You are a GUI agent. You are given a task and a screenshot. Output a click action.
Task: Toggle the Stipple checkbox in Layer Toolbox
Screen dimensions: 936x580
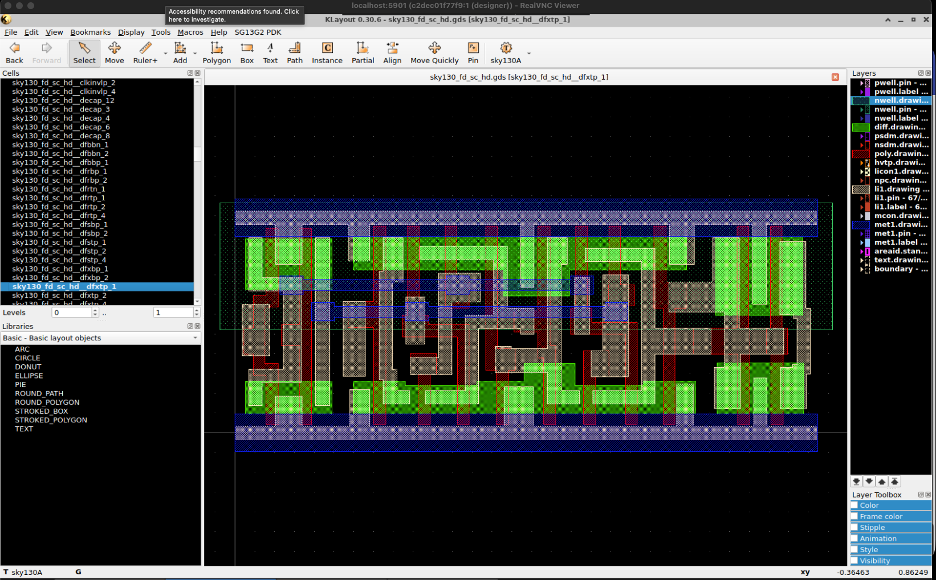tap(855, 527)
